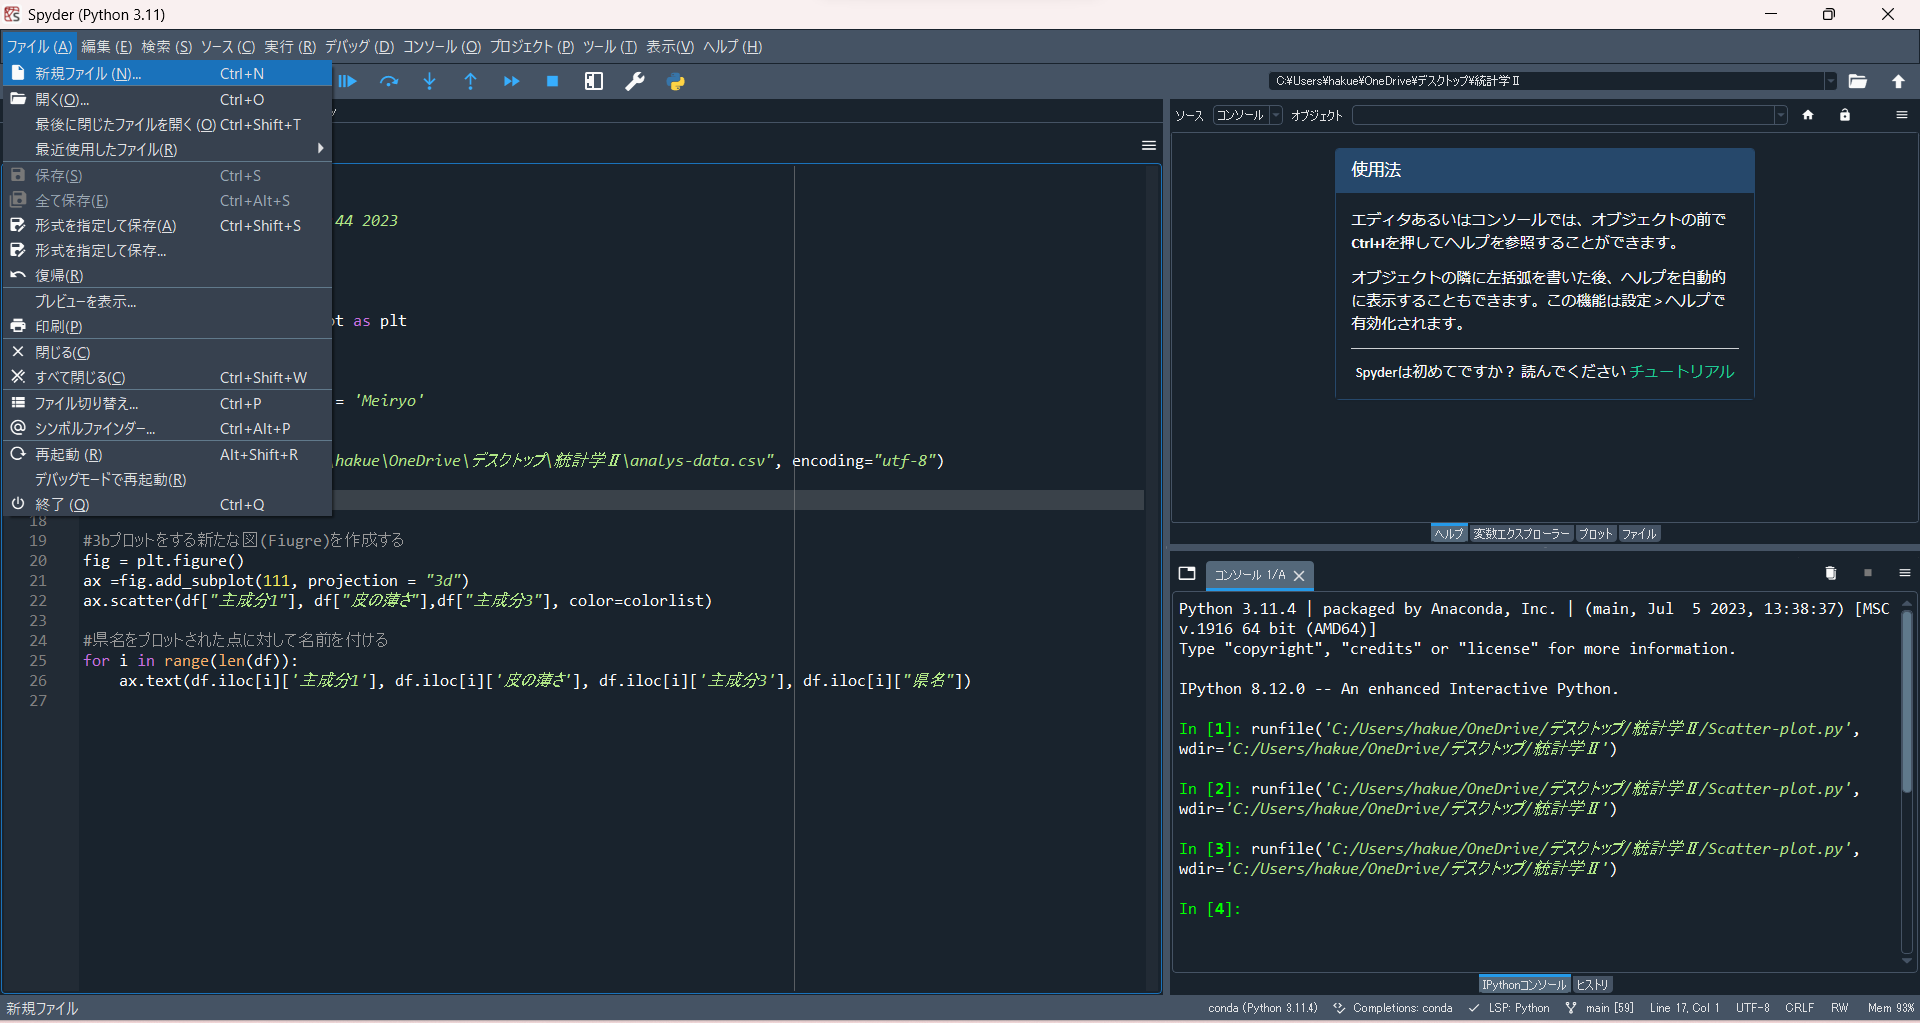The image size is (1920, 1023).
Task: Open the チュートリアル link in Help
Action: coord(1682,372)
